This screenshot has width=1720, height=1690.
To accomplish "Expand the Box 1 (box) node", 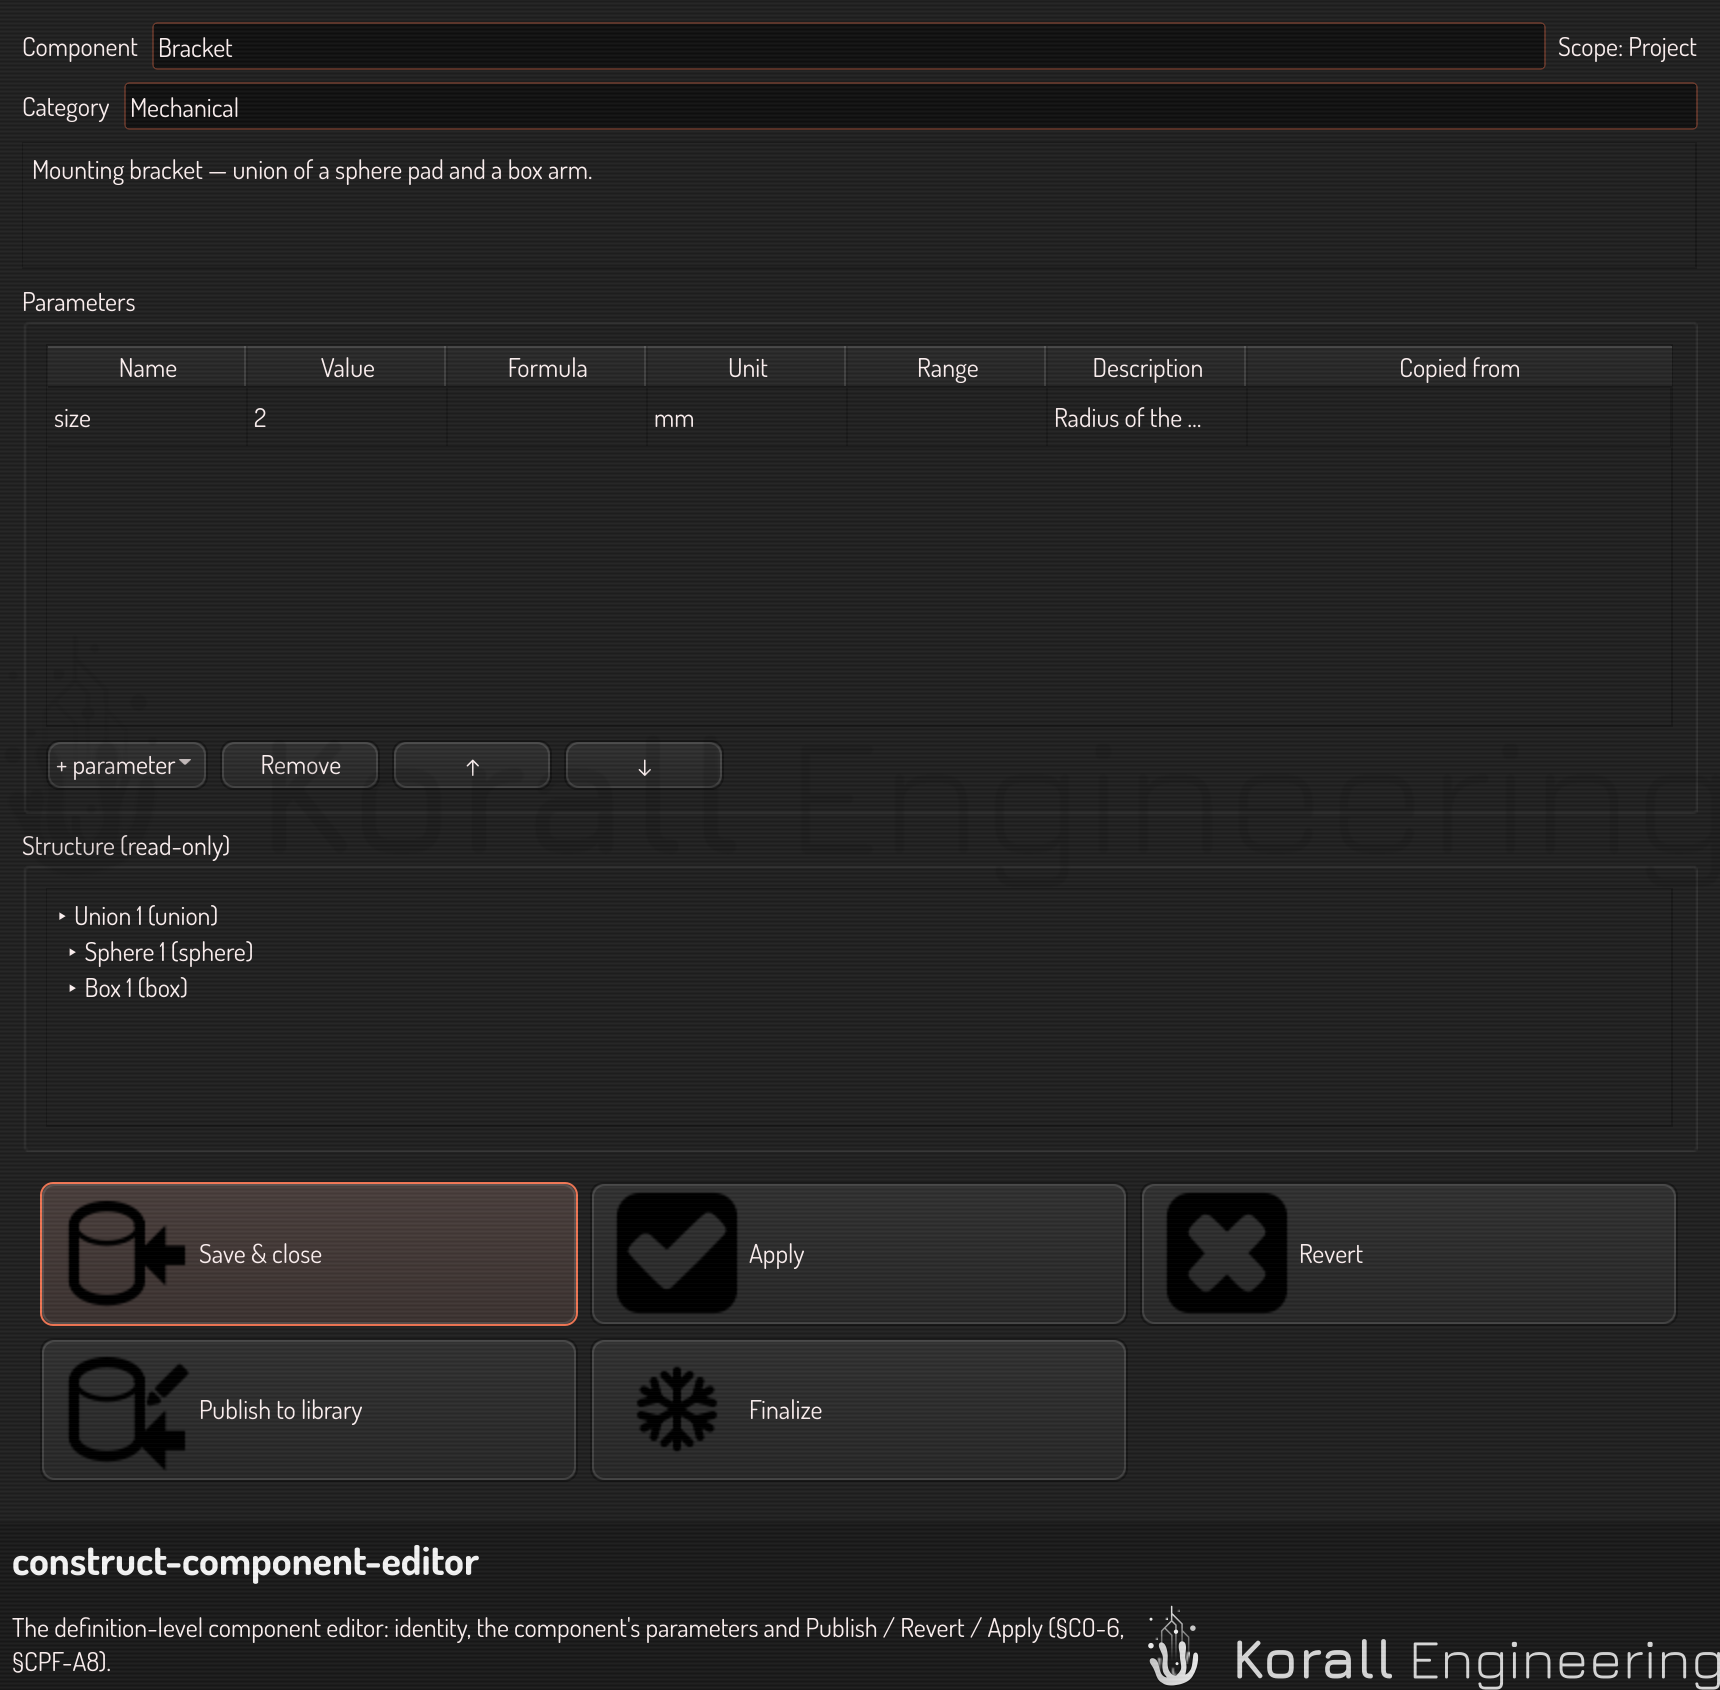I will [72, 988].
